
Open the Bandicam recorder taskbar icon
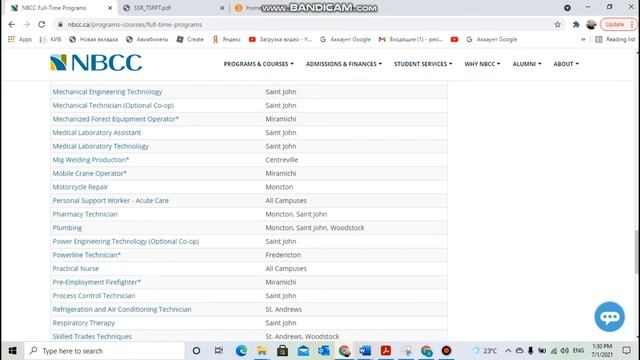click(447, 351)
